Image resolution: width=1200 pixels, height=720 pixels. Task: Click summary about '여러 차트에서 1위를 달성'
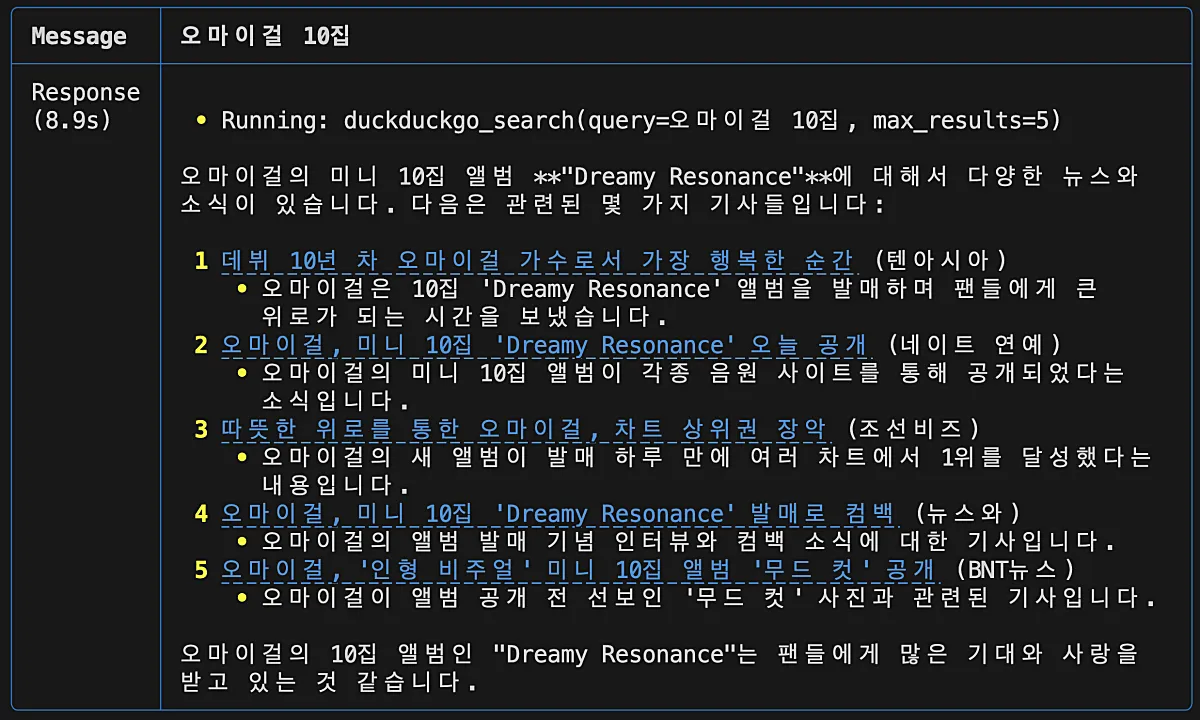coord(707,471)
